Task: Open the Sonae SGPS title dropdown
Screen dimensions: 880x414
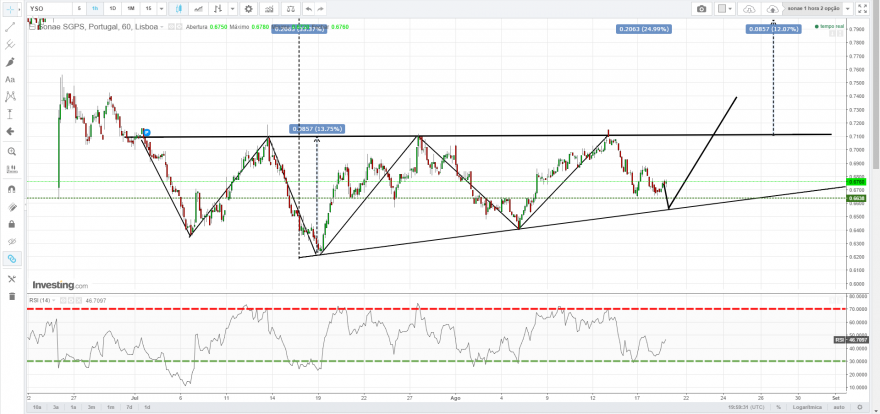Action: pos(162,26)
